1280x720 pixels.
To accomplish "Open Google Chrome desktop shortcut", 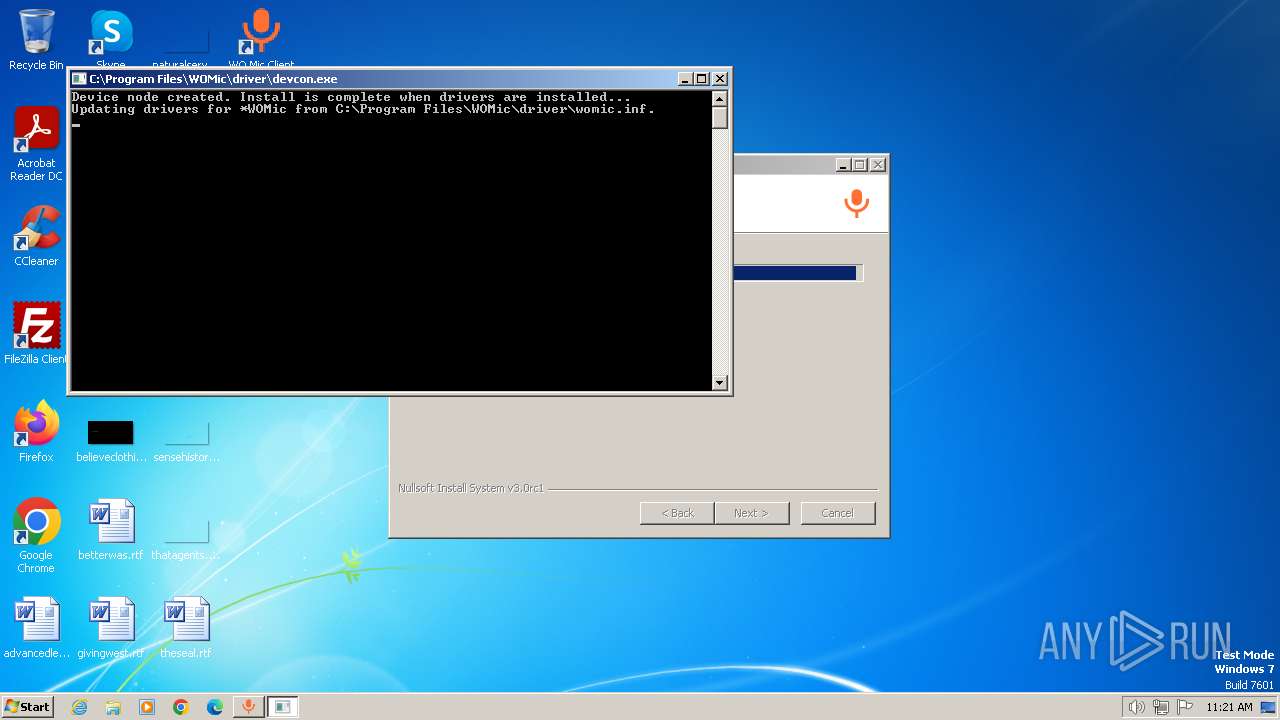I will (x=36, y=535).
